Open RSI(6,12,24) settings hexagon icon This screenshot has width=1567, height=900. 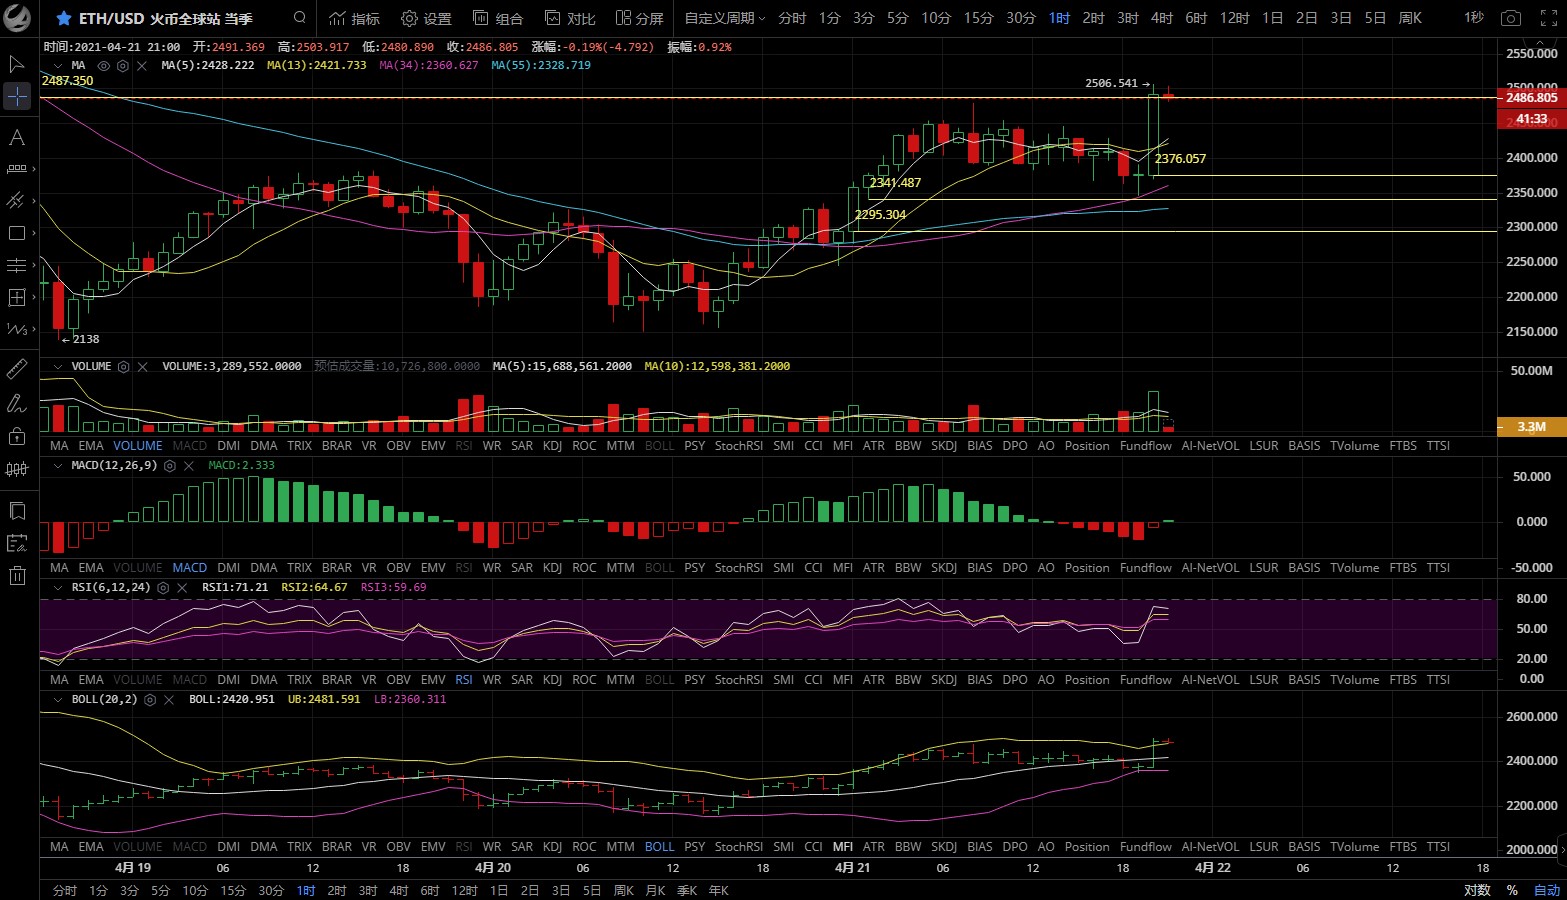[163, 588]
